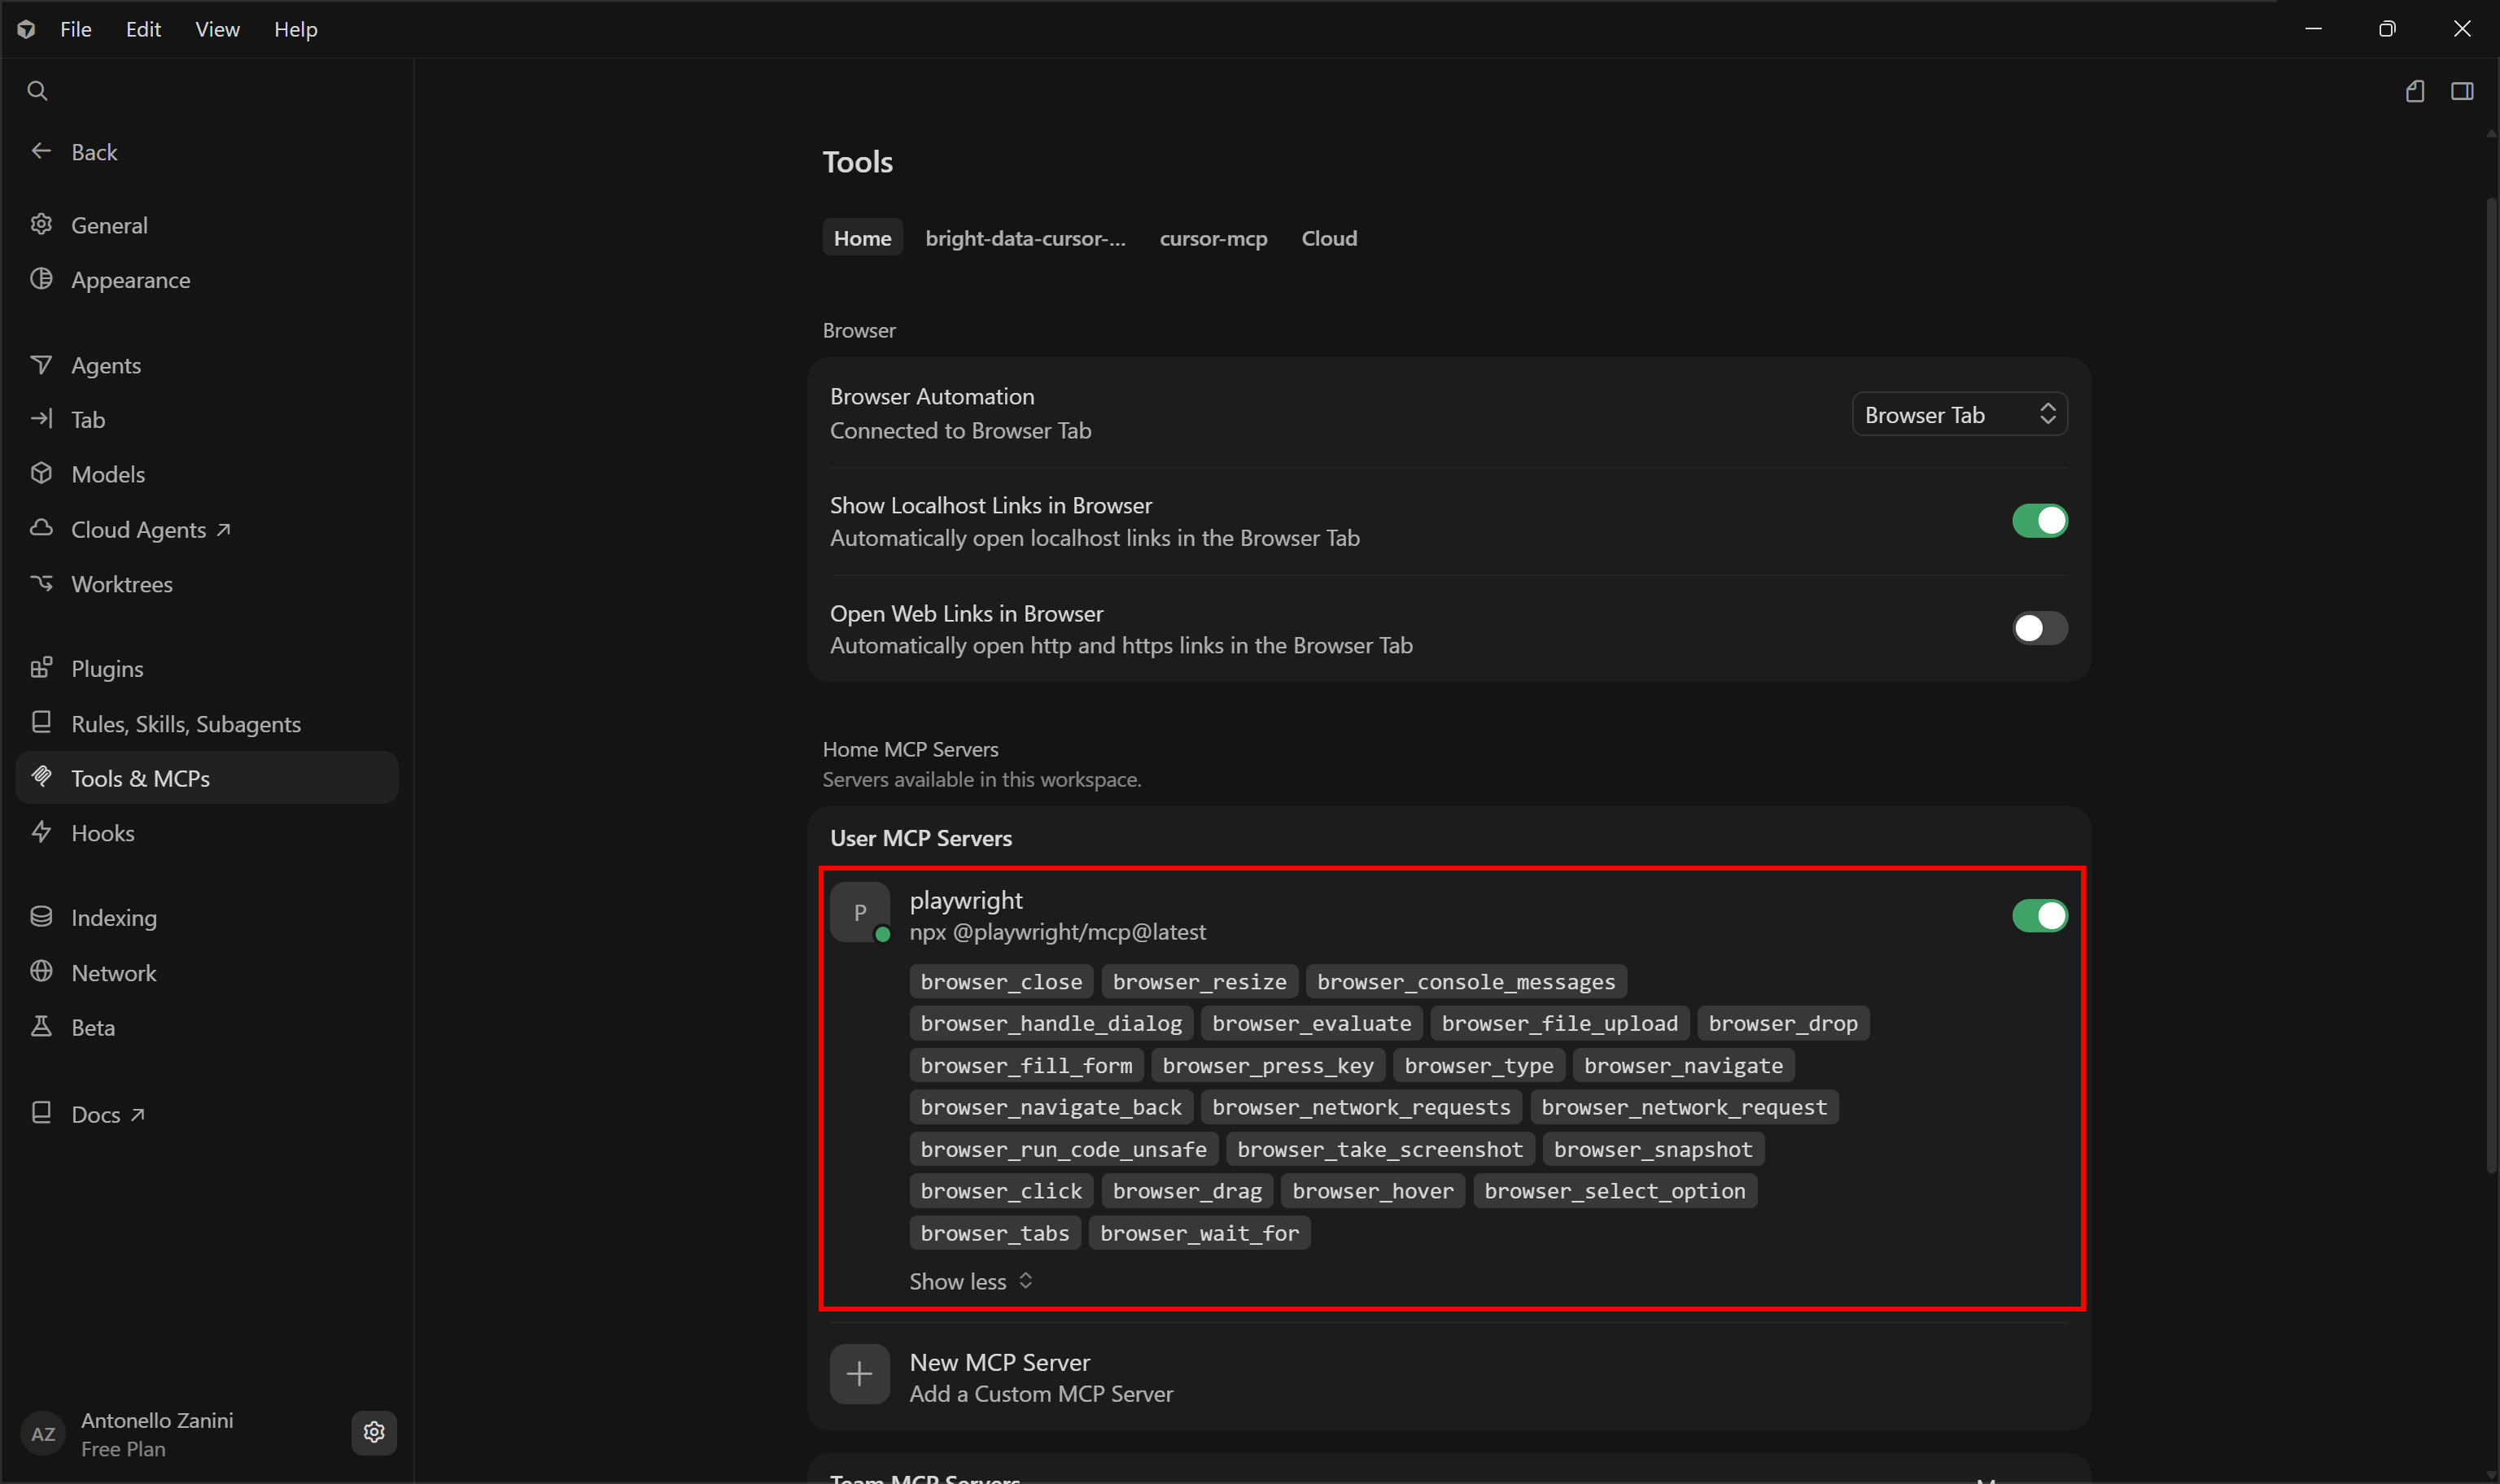Open the View menu
This screenshot has width=2500, height=1484.
point(217,29)
